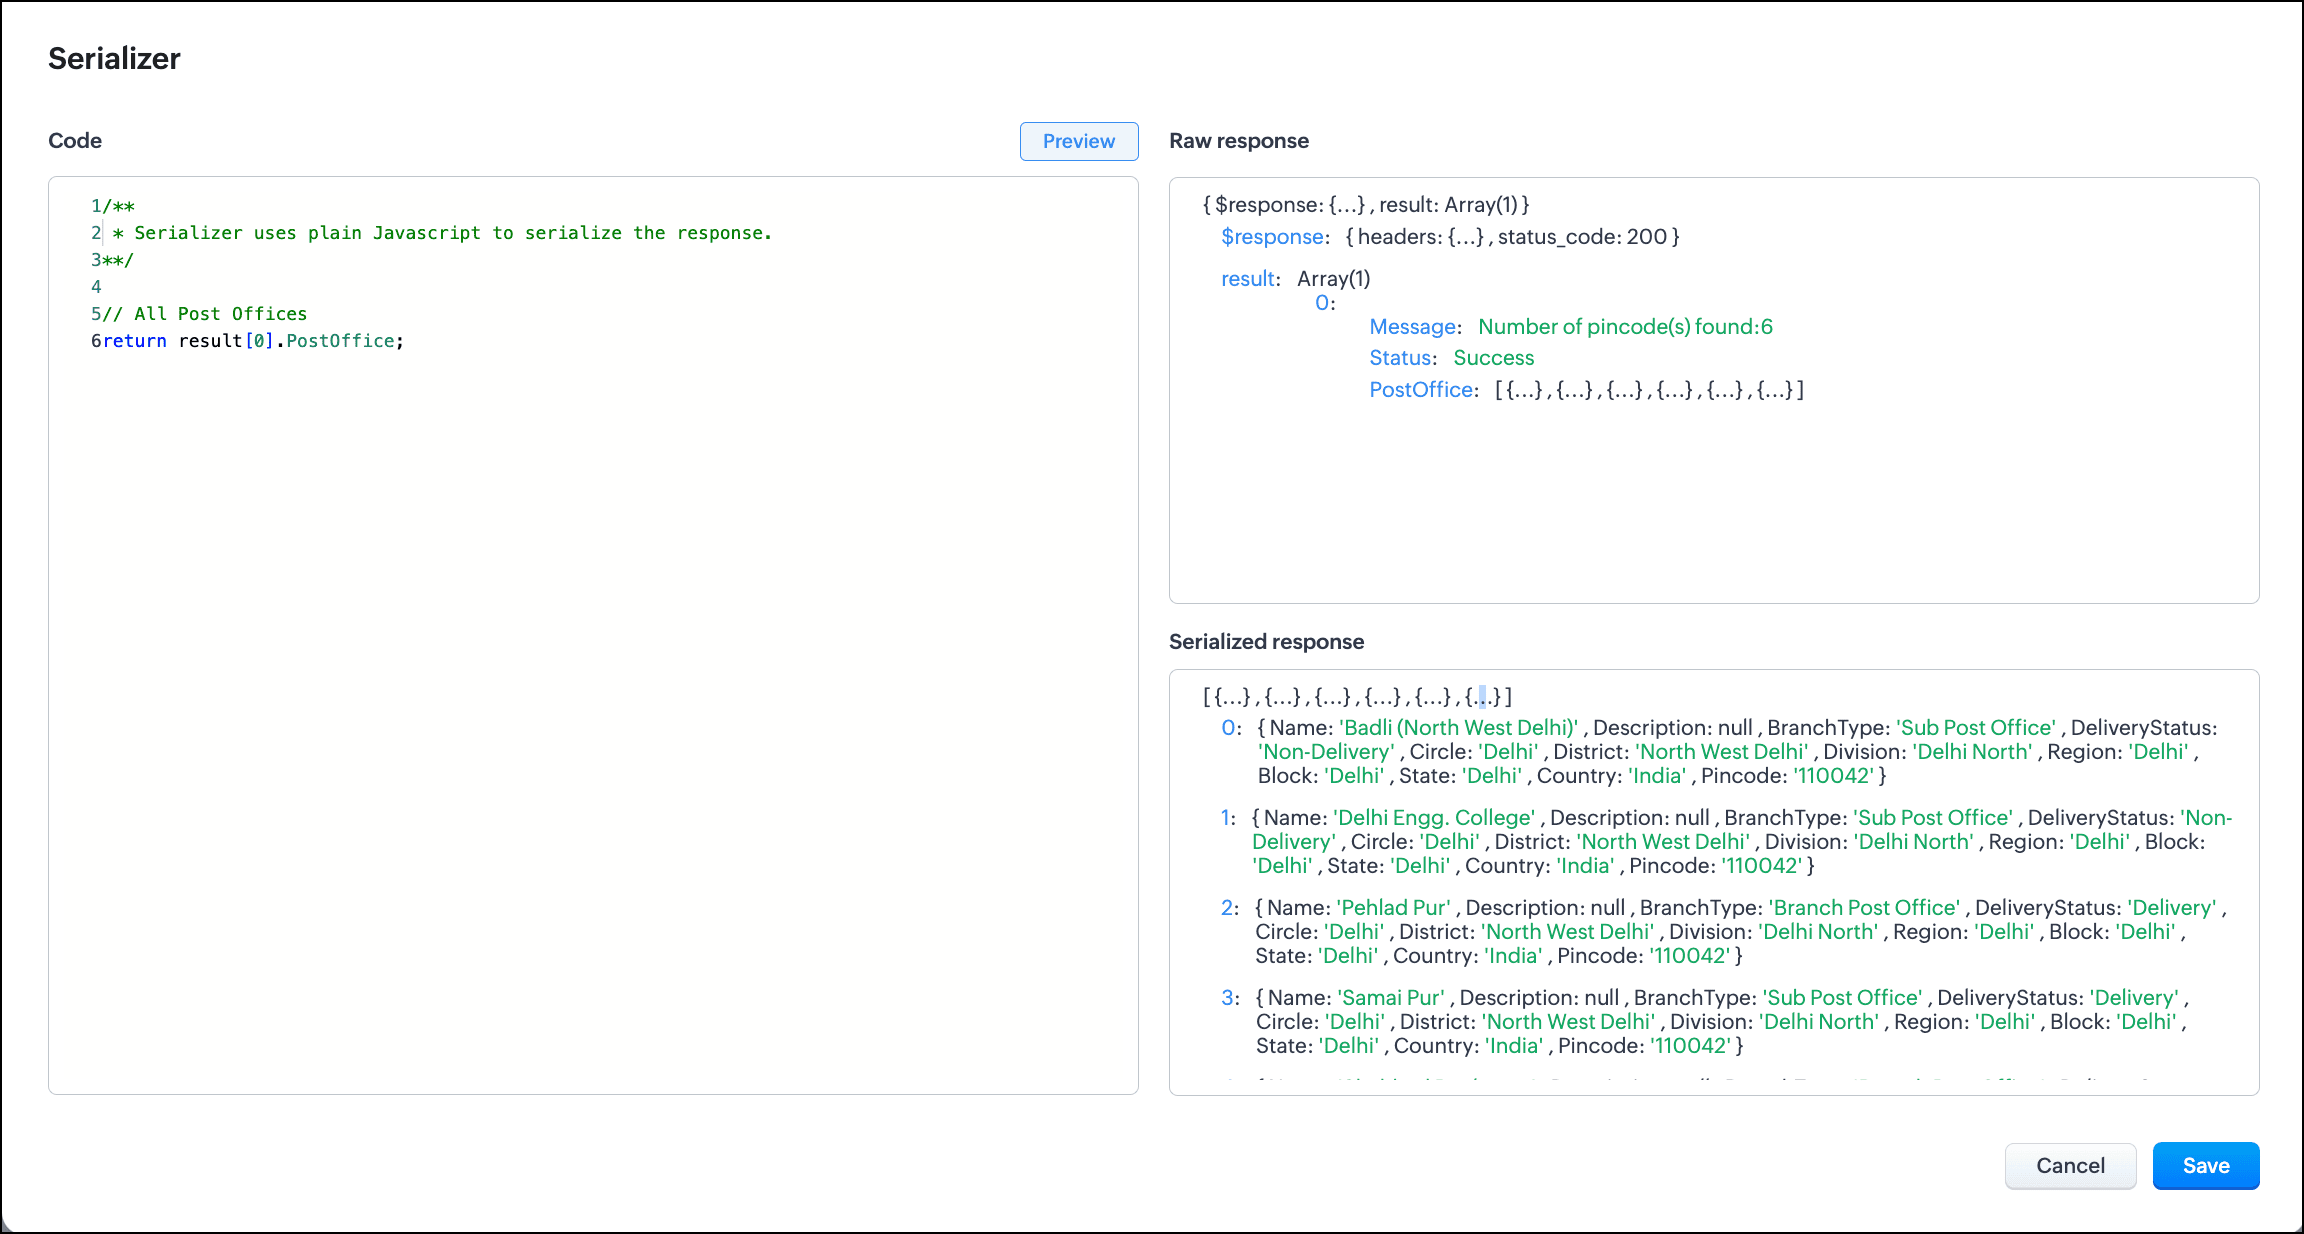Click the 'Sub Post Office' value in item 0

[x=1976, y=728]
